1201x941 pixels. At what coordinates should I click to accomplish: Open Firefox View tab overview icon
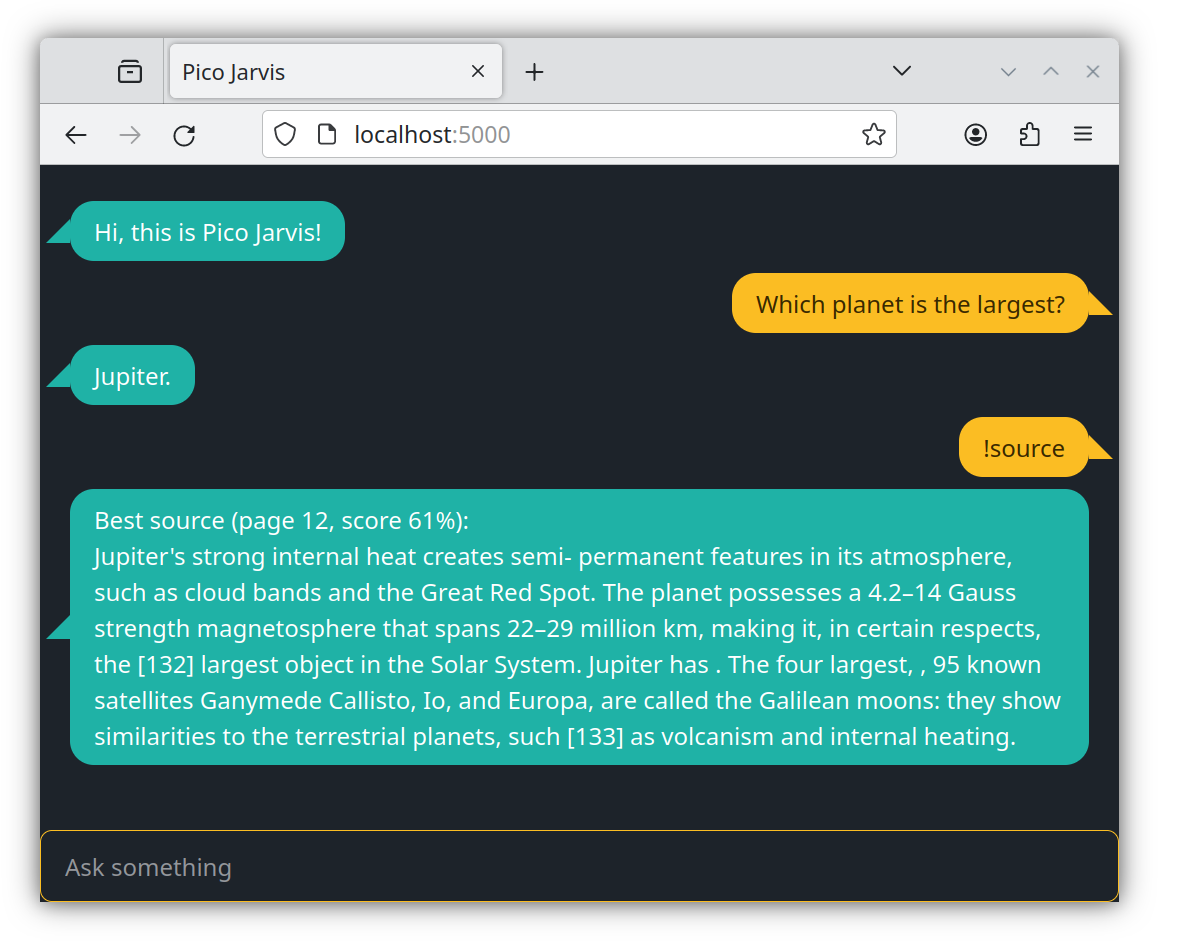pyautogui.click(x=130, y=71)
